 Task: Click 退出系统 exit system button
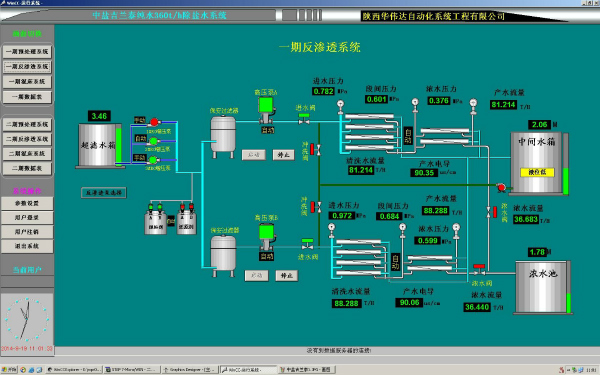tap(27, 246)
